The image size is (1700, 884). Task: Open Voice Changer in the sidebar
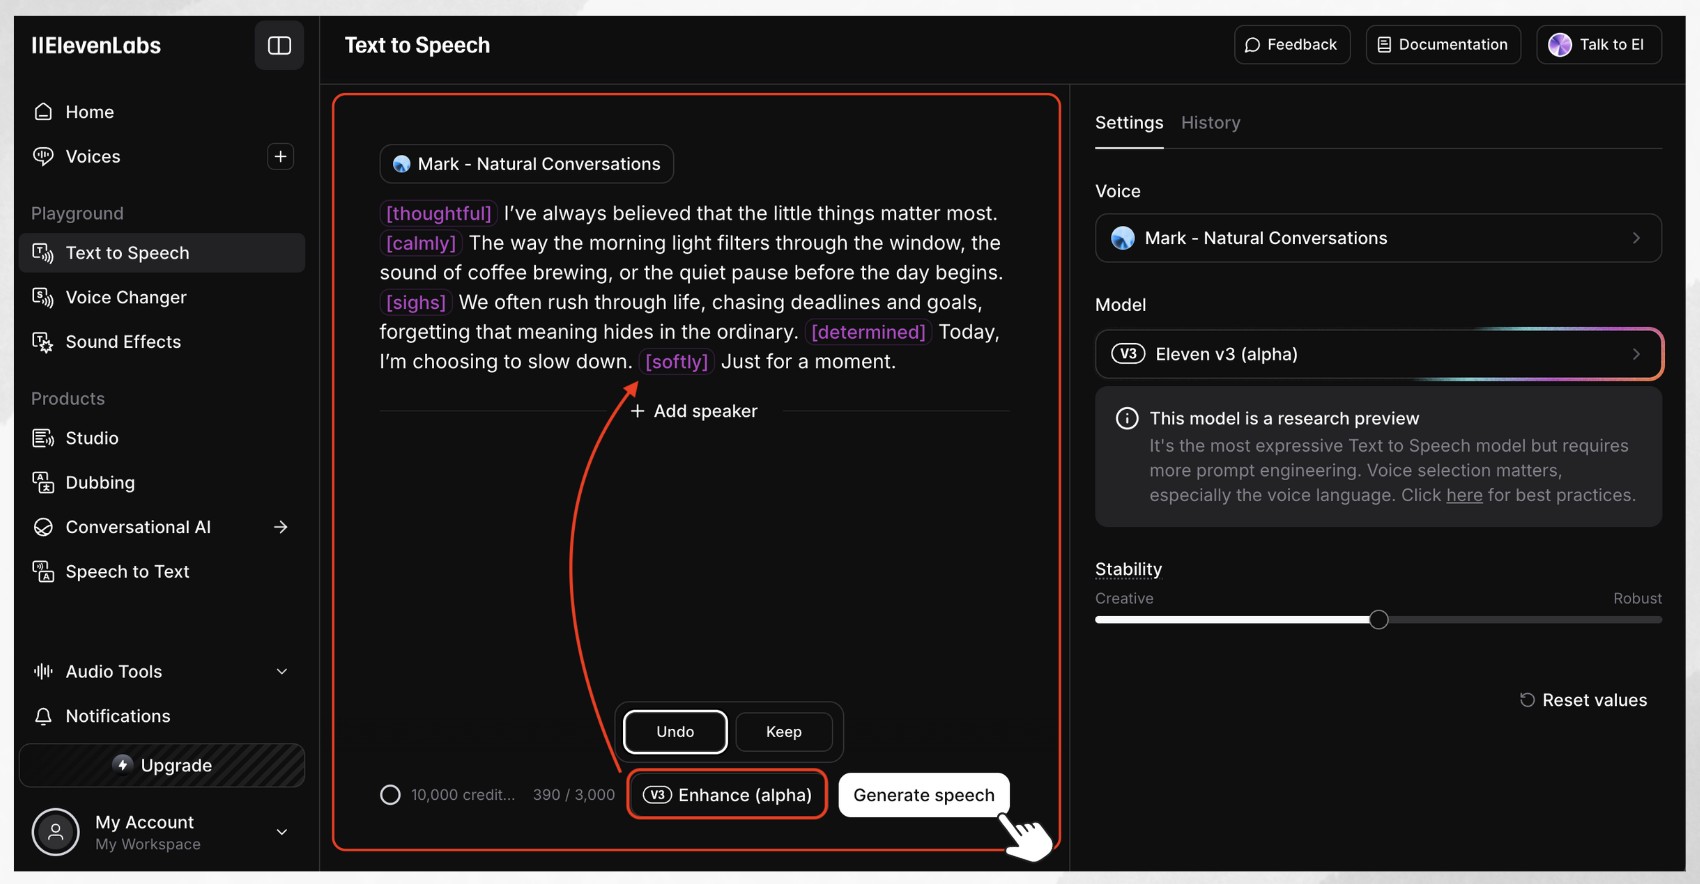pyautogui.click(x=162, y=297)
